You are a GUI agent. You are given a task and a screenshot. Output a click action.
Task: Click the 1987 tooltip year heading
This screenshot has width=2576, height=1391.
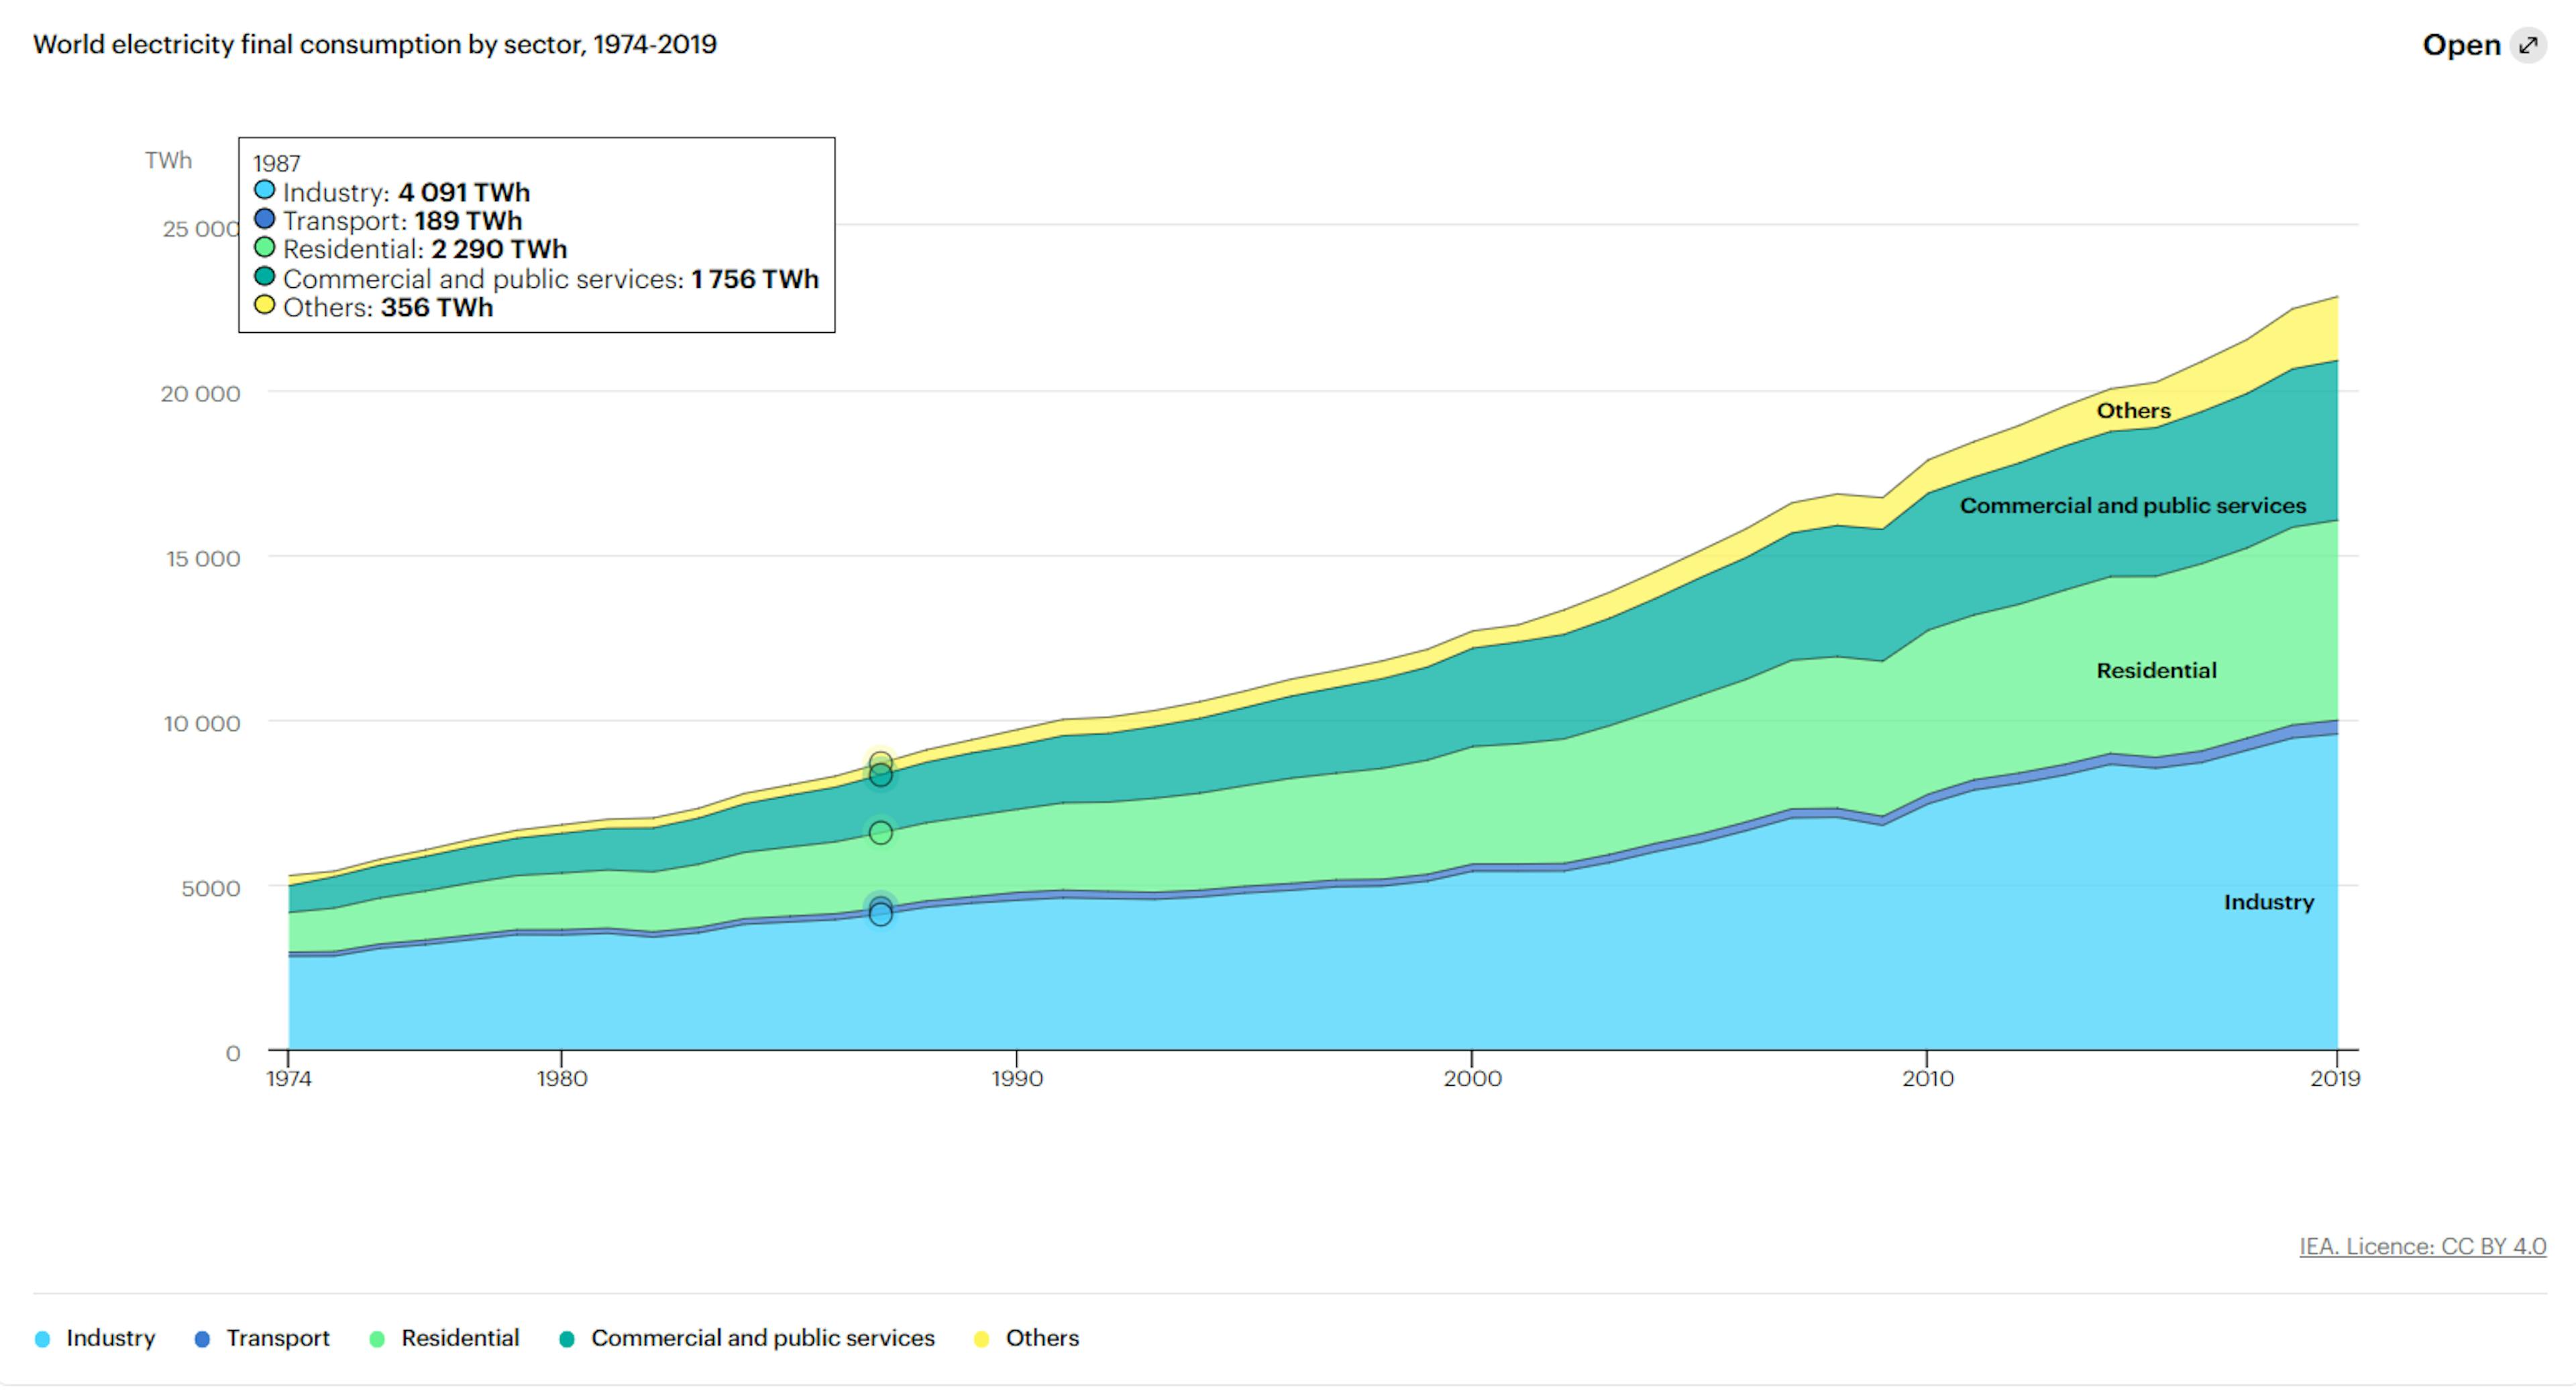point(277,163)
